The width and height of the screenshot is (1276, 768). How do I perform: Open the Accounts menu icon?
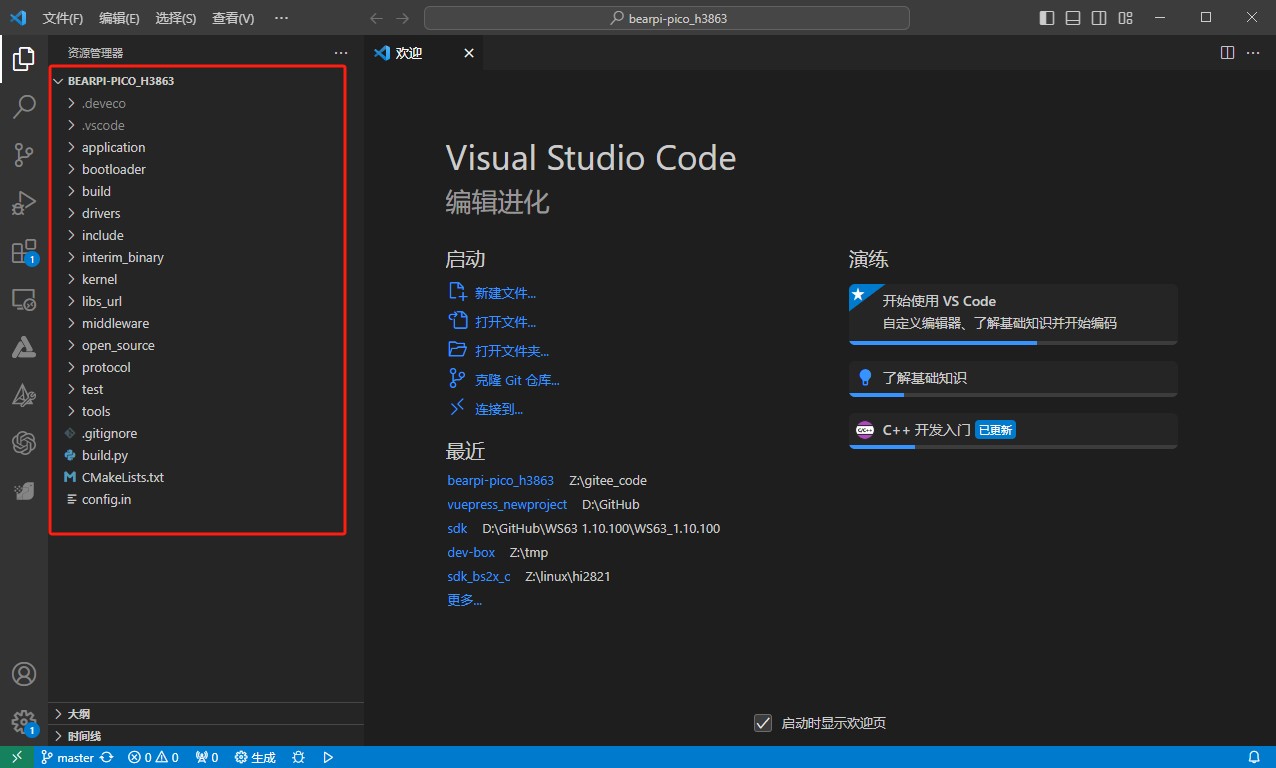coord(24,674)
